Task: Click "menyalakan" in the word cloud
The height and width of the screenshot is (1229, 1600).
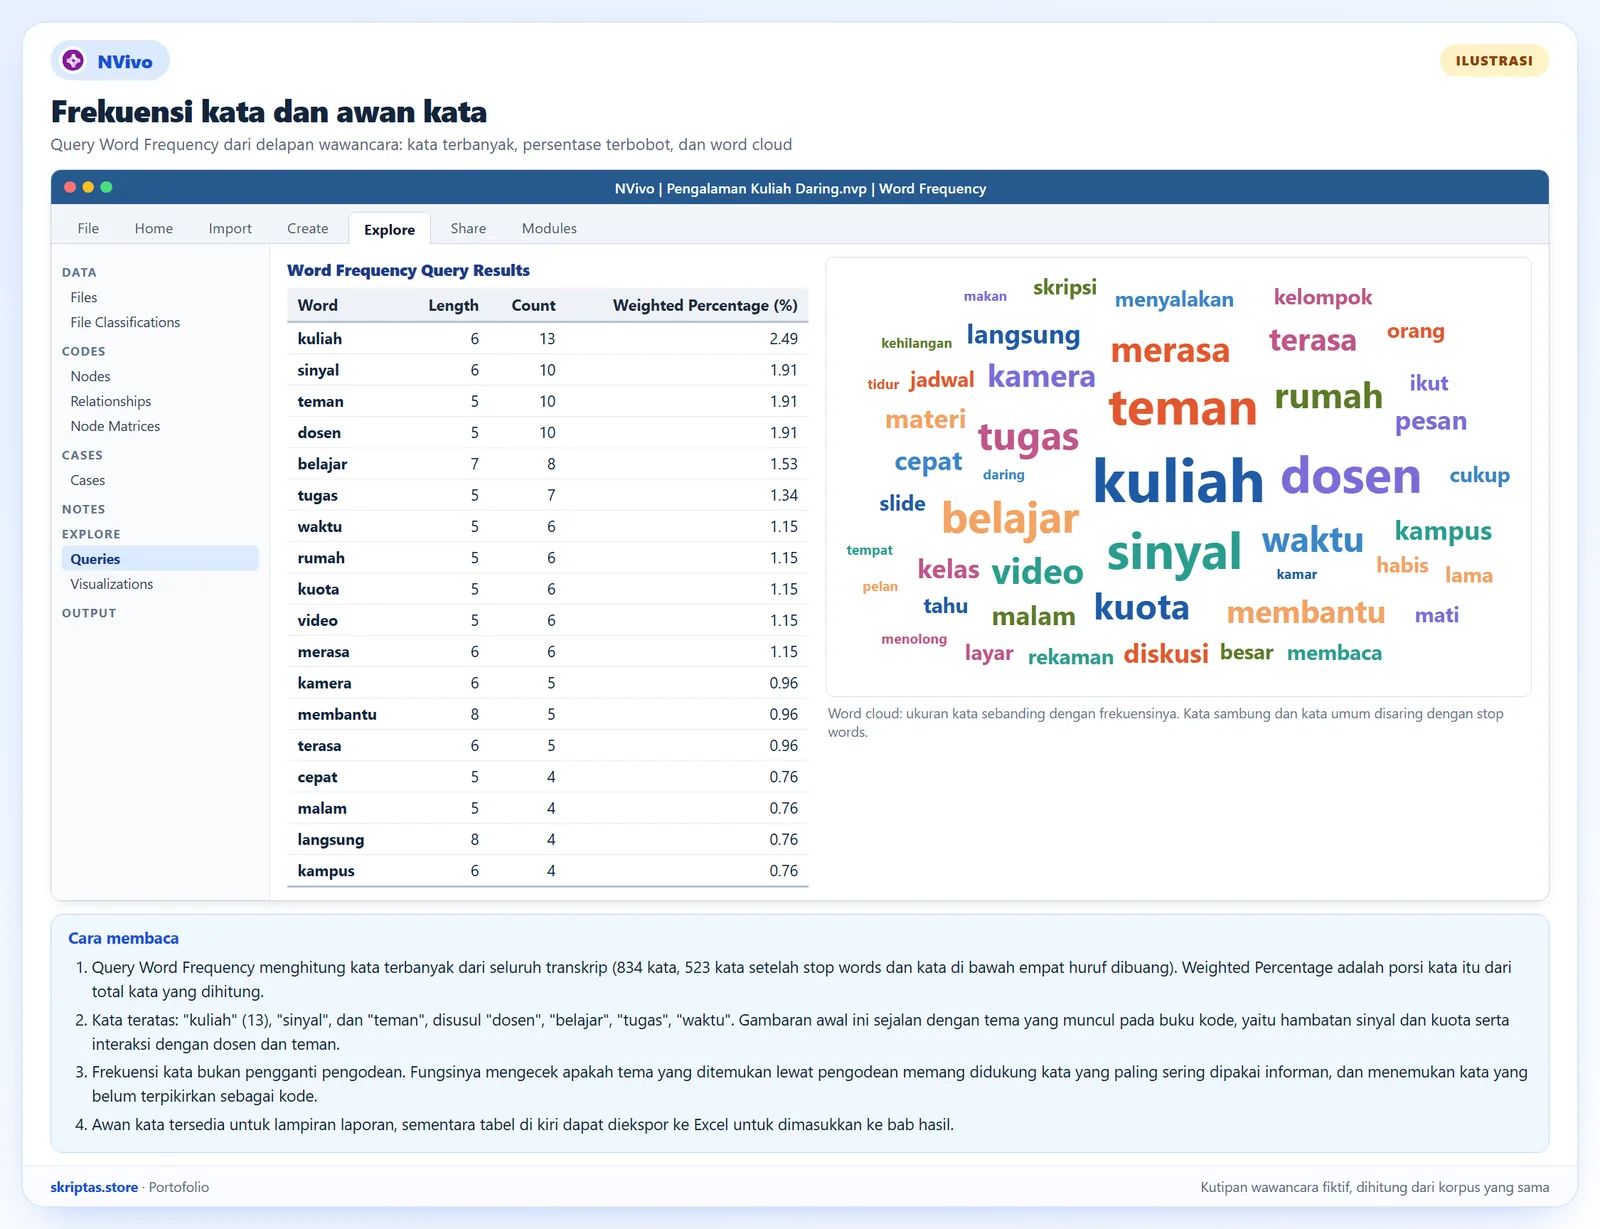Action: tap(1174, 300)
